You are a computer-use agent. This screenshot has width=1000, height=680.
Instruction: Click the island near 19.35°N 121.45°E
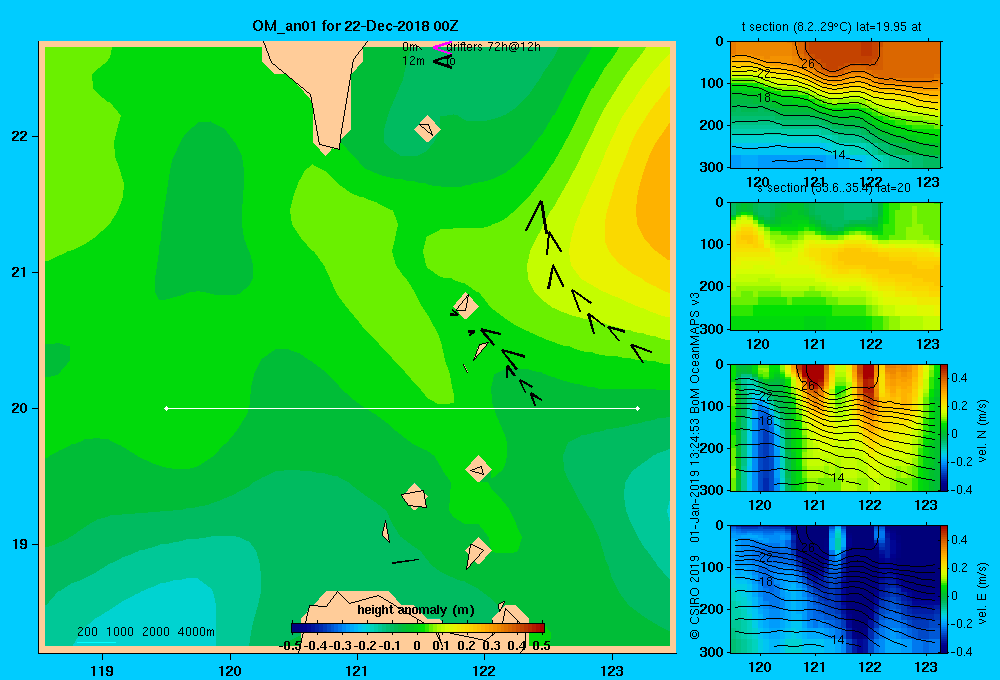click(415, 496)
